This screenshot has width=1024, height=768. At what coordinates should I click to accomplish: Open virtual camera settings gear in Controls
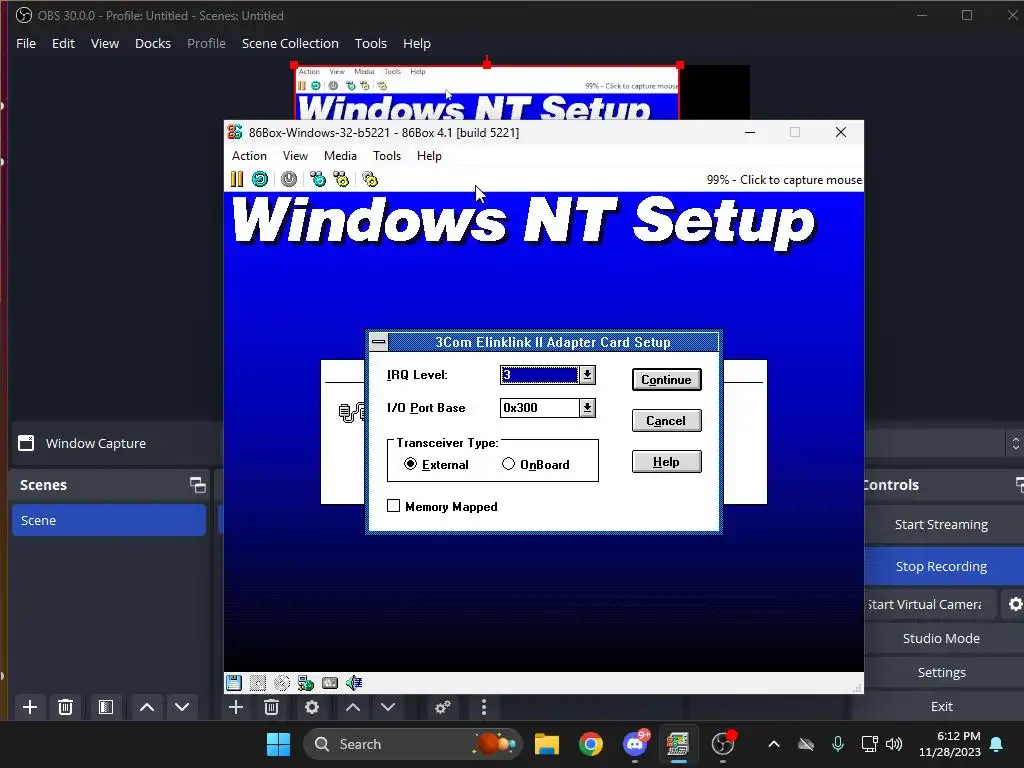coord(1014,604)
